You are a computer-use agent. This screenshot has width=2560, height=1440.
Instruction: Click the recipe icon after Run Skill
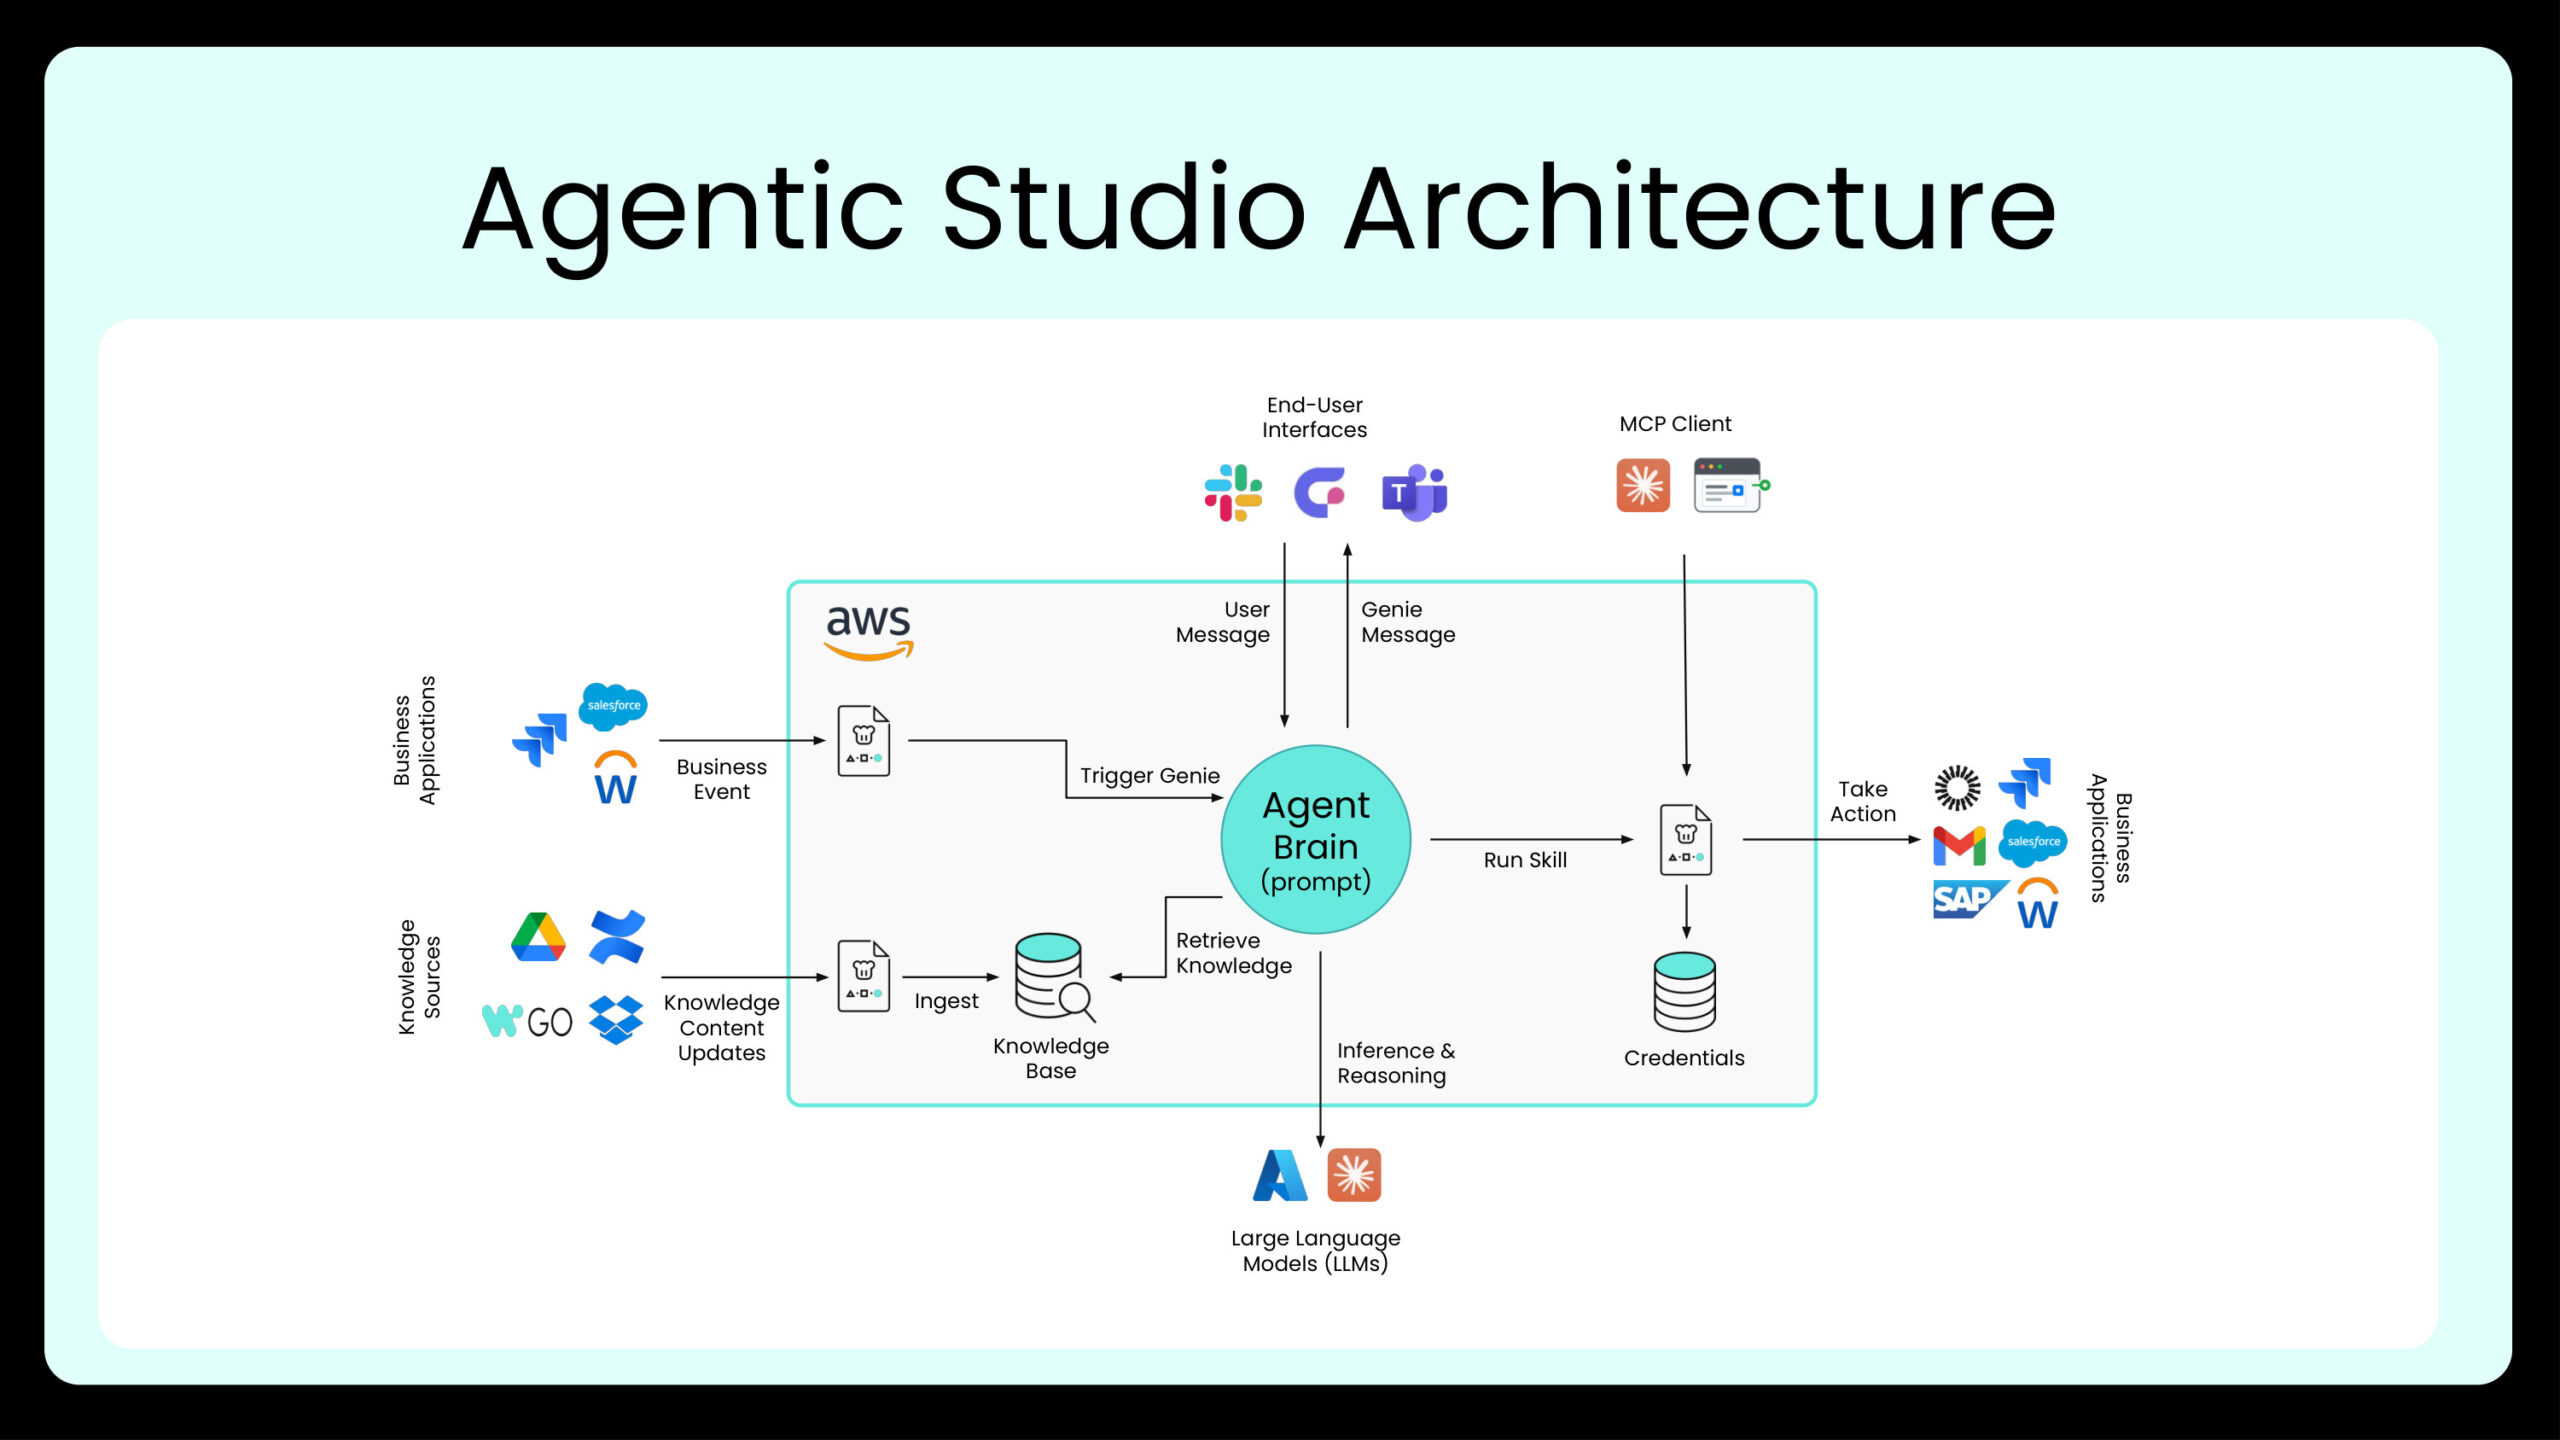coord(1686,840)
